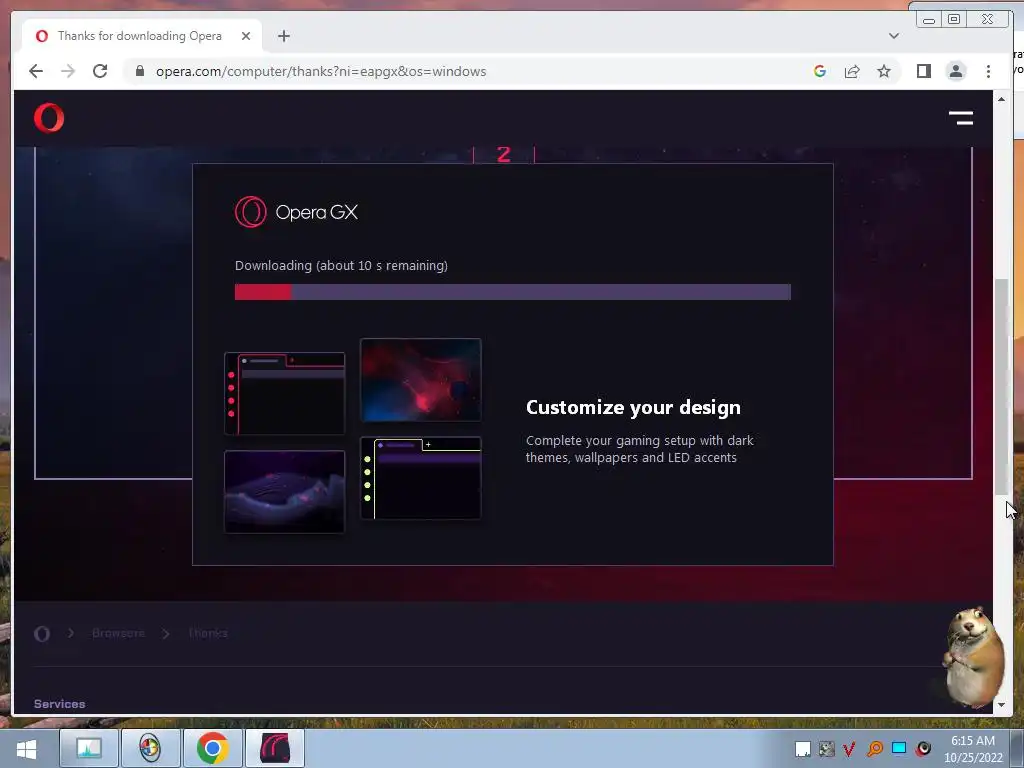The height and width of the screenshot is (768, 1024).
Task: View site information via the lock icon
Action: point(140,71)
